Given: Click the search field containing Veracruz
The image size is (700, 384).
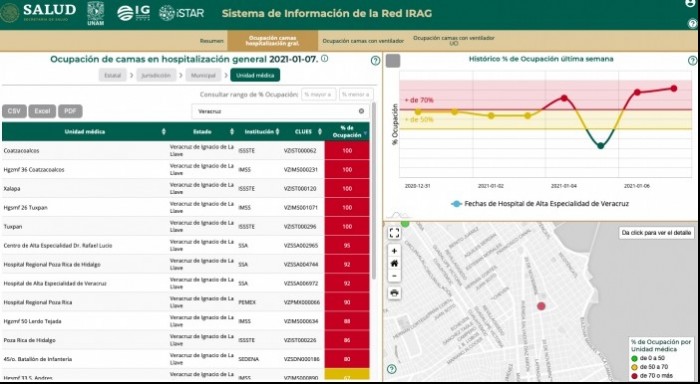Looking at the screenshot, I should click(x=280, y=111).
